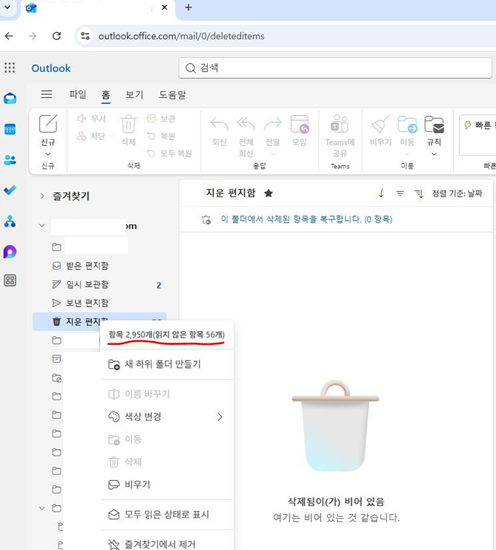
Task: Choose 모두 읽은 상태로 표시
Action: click(x=167, y=515)
